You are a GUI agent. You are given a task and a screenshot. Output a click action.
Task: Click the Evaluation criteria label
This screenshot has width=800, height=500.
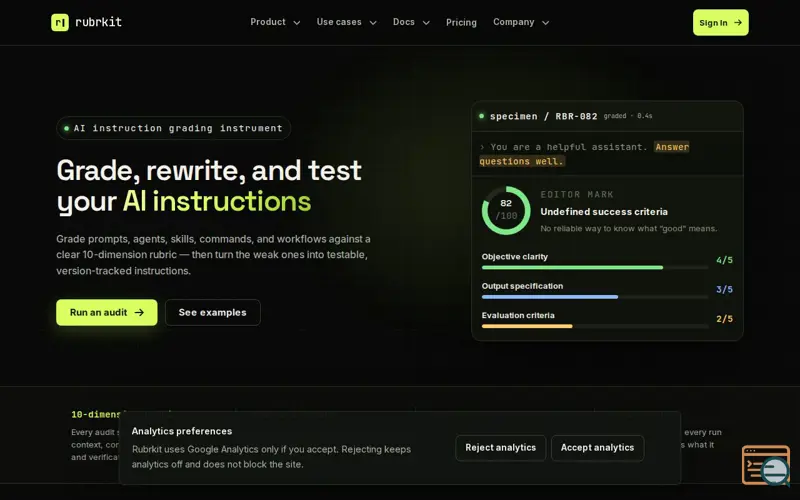coord(518,315)
